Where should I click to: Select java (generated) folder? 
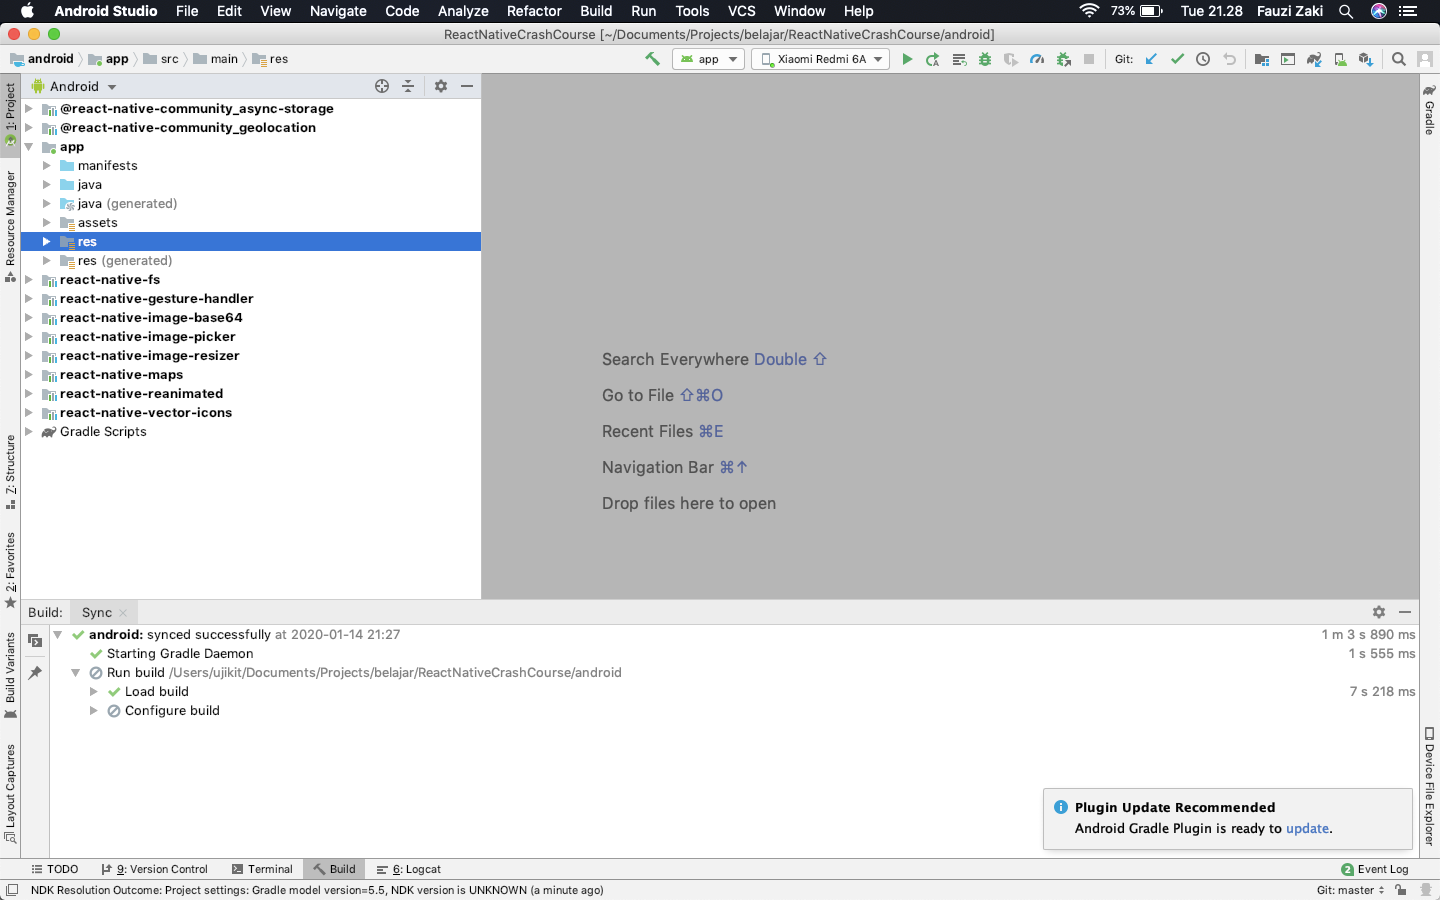pyautogui.click(x=127, y=204)
